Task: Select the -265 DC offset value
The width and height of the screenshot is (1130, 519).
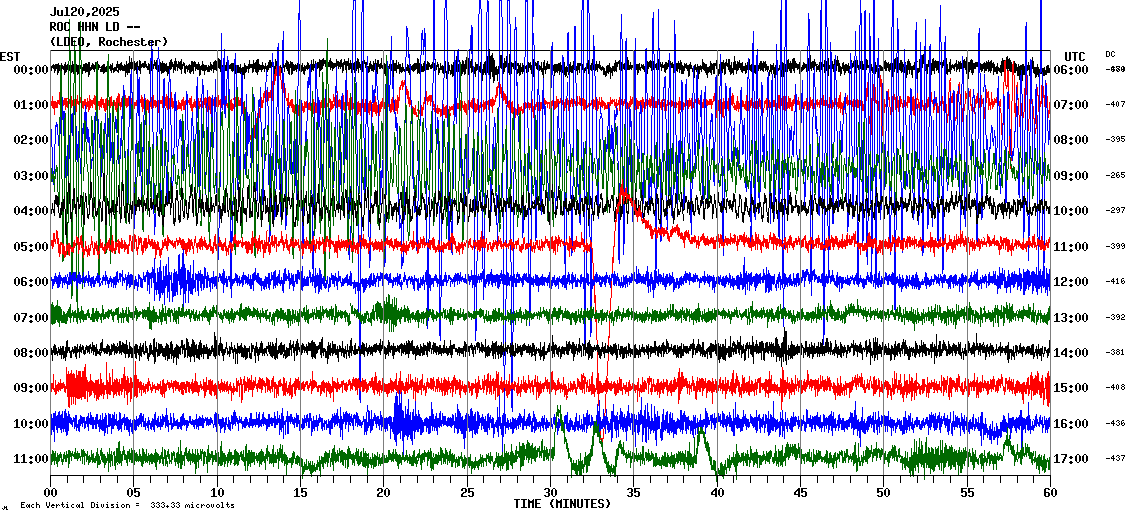Action: coord(1115,176)
